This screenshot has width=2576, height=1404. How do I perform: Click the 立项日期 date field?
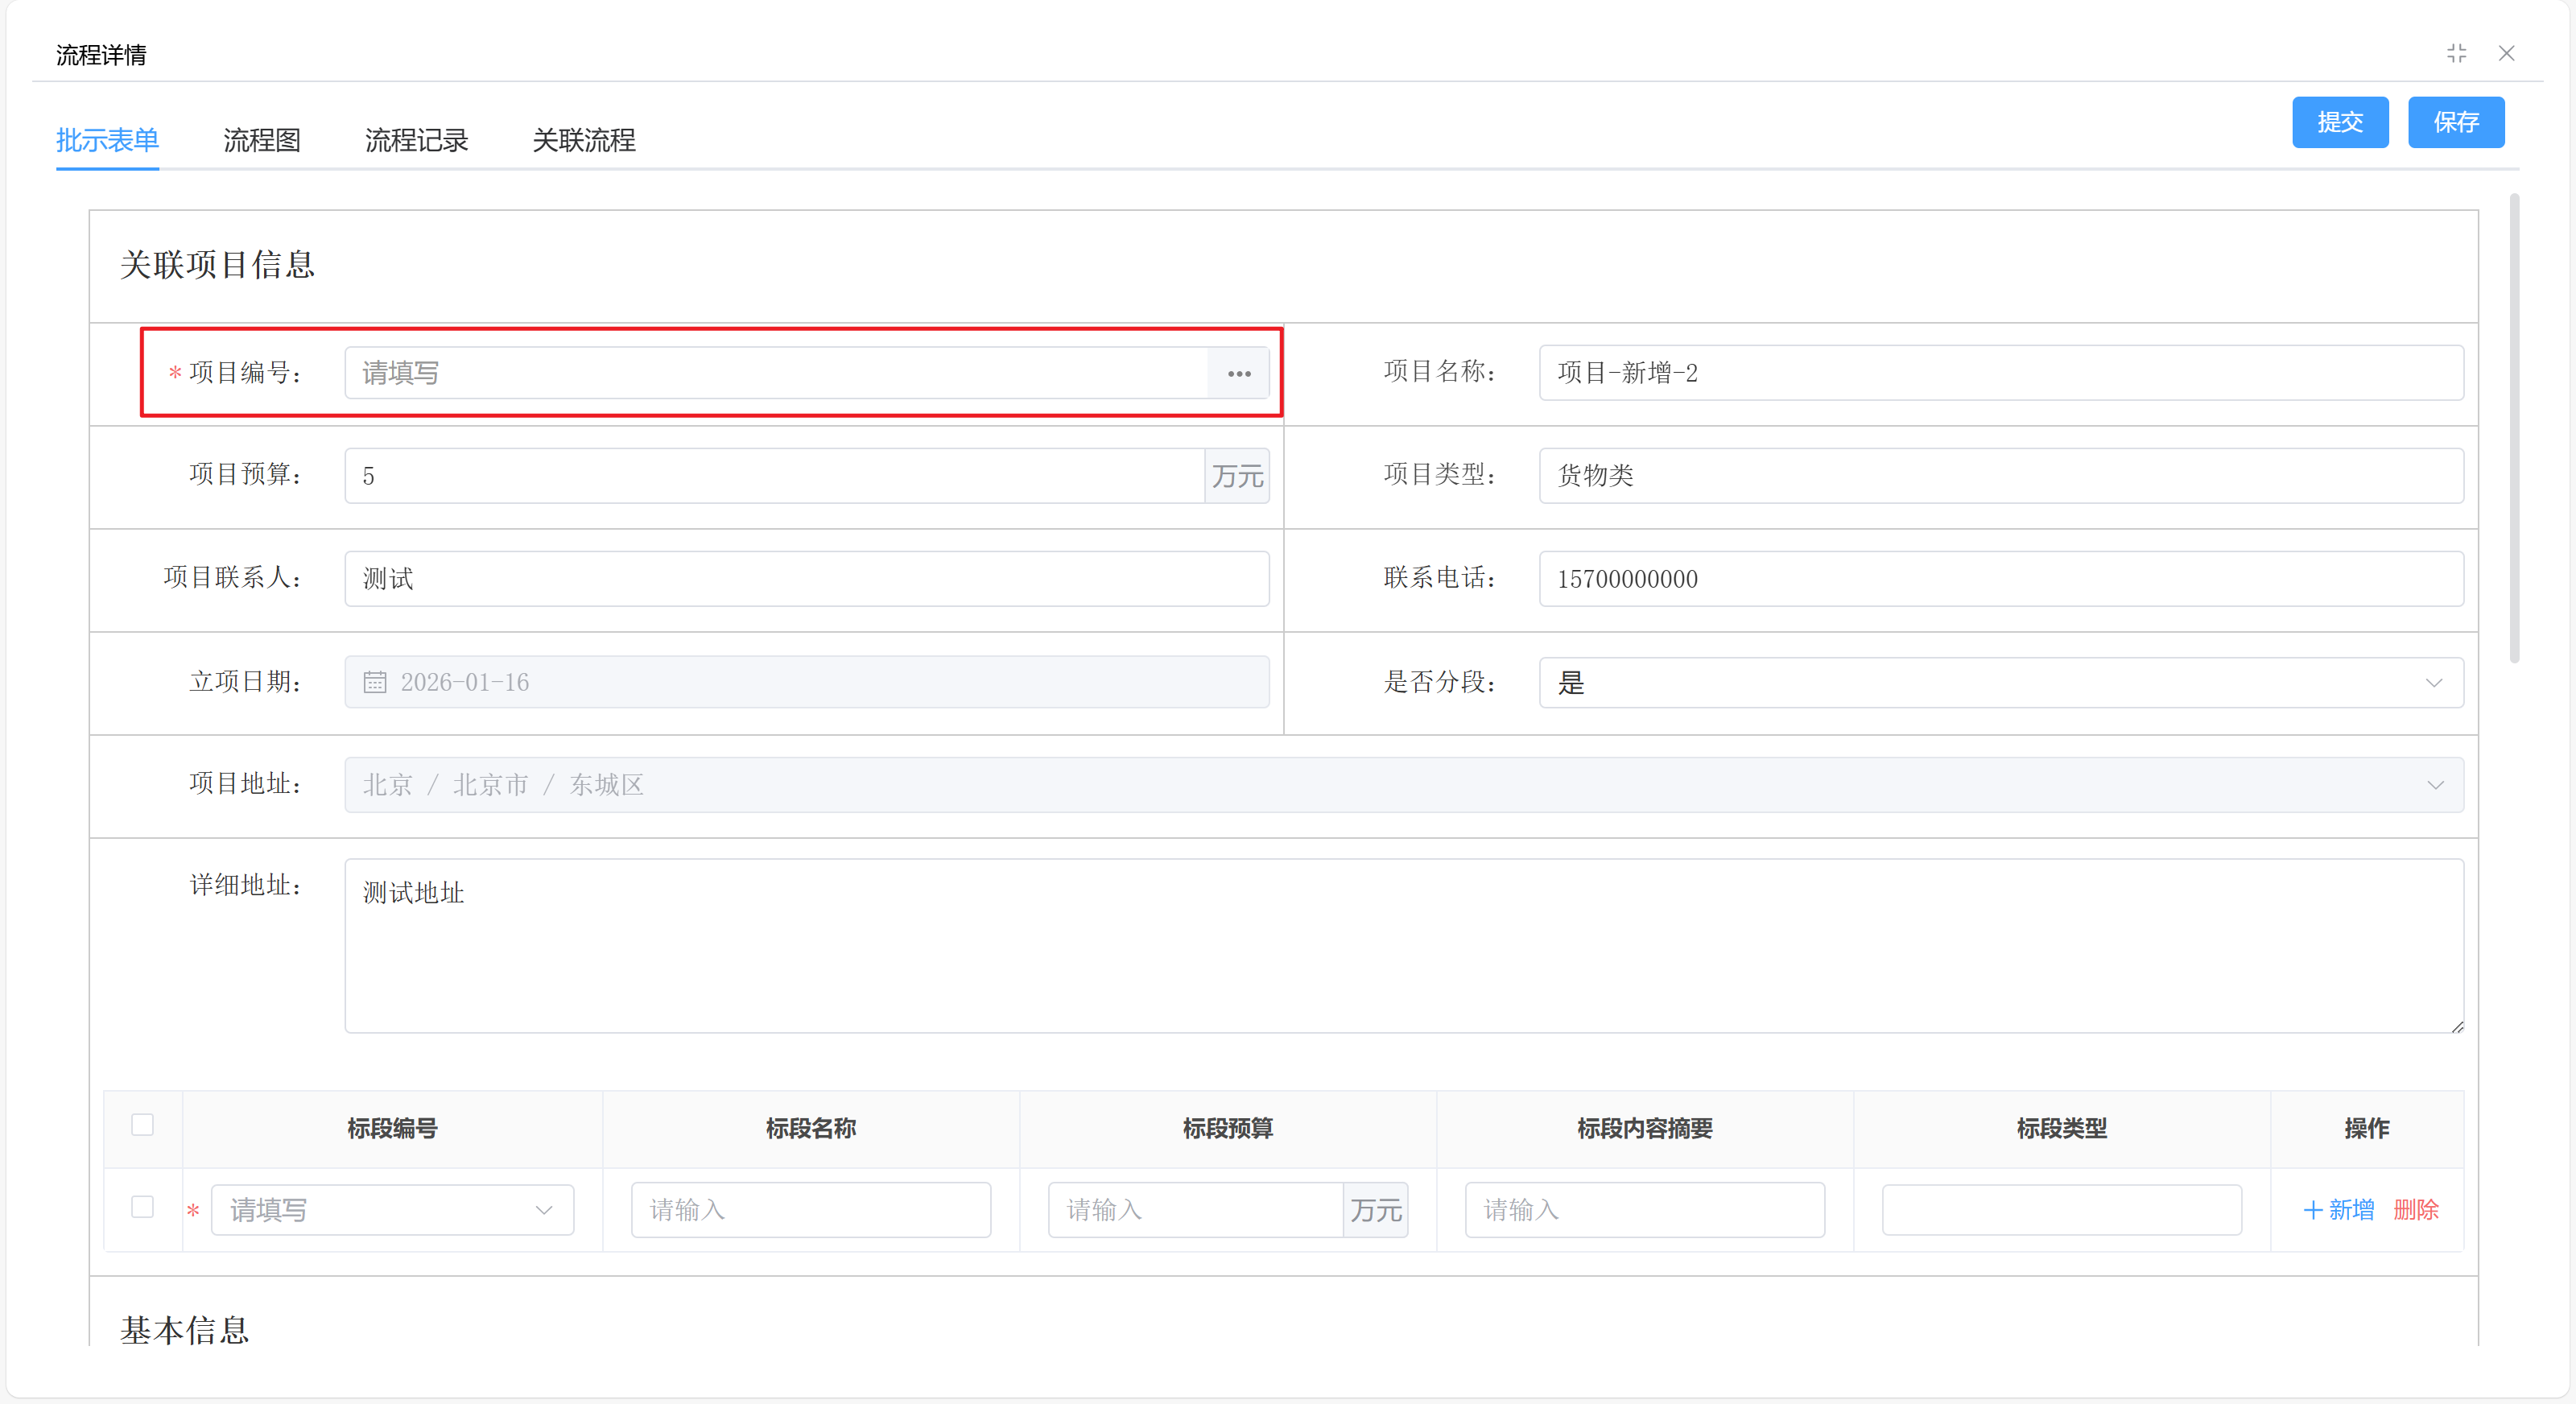coord(807,682)
